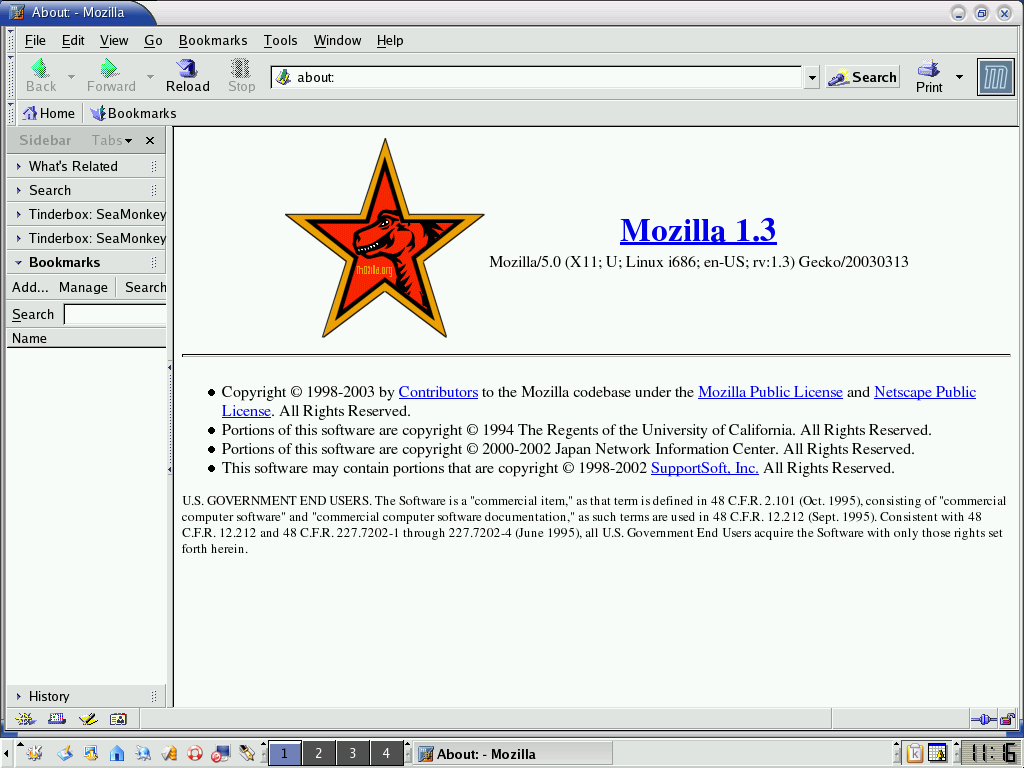Open Address Book from the component bar
1024x768 pixels.
pos(119,719)
